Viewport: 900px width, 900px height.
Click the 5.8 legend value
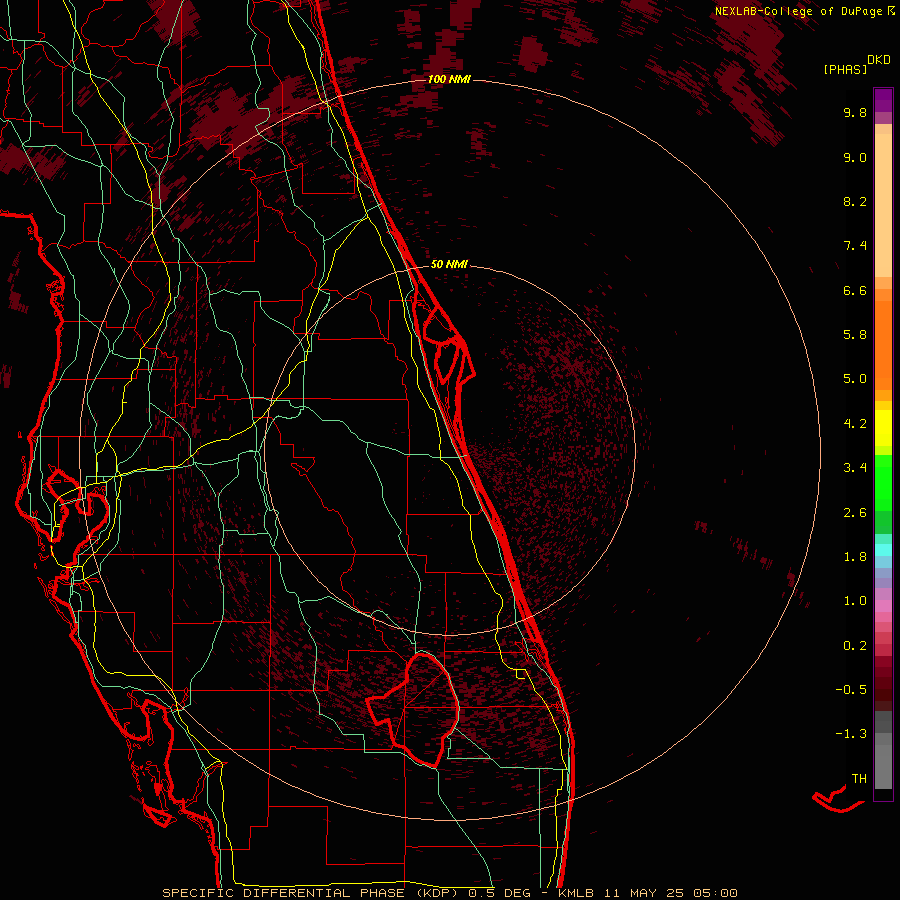click(x=855, y=335)
